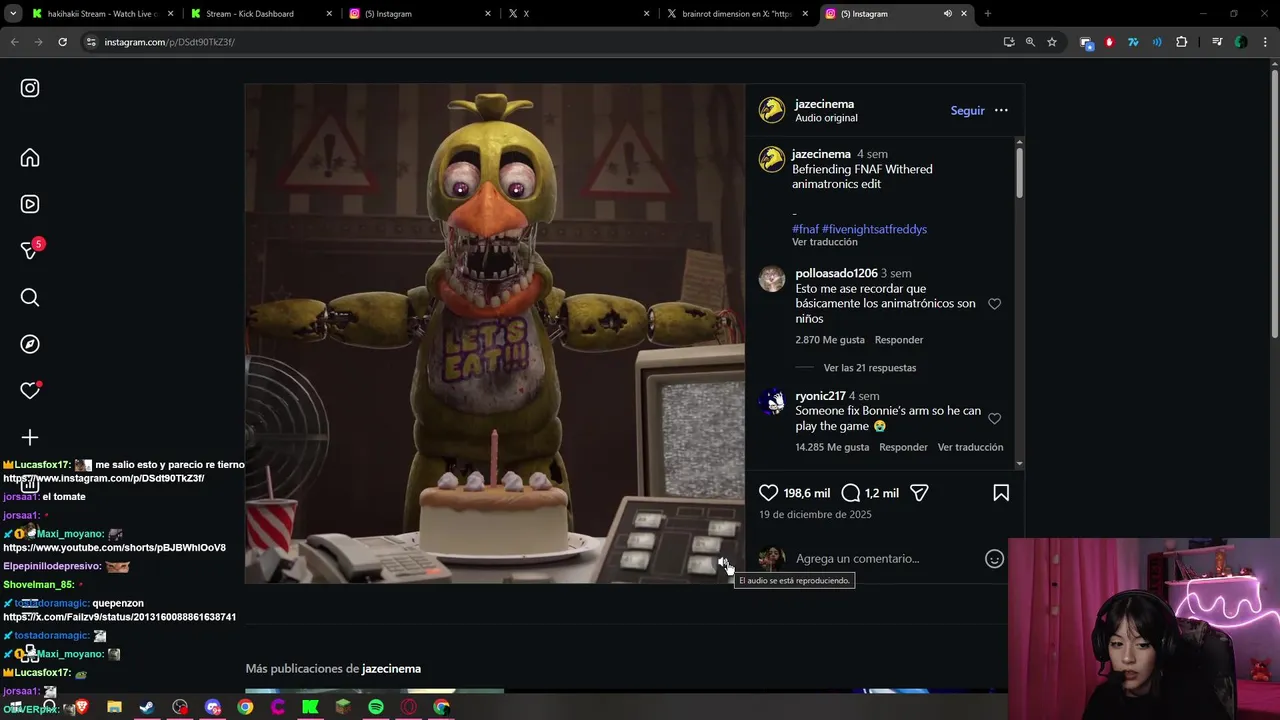This screenshot has height=720, width=1280.
Task: Open the Instagram search magnifier icon
Action: coord(30,297)
